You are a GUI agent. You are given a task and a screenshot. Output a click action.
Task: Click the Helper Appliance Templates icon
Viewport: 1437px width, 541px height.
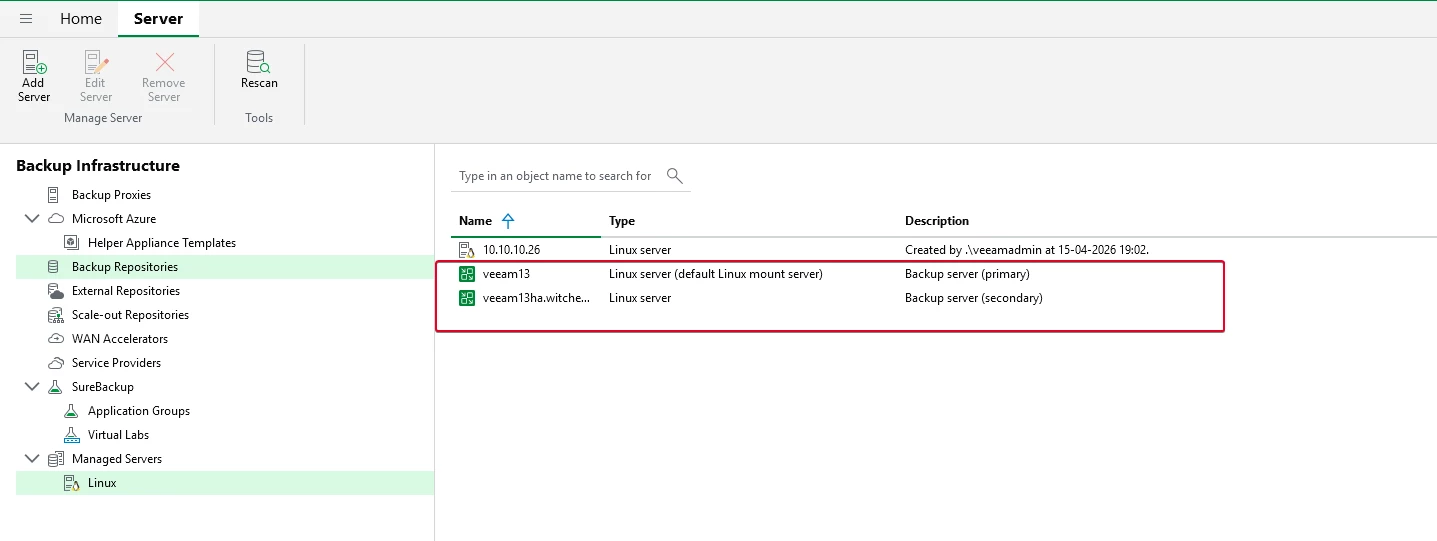(71, 243)
